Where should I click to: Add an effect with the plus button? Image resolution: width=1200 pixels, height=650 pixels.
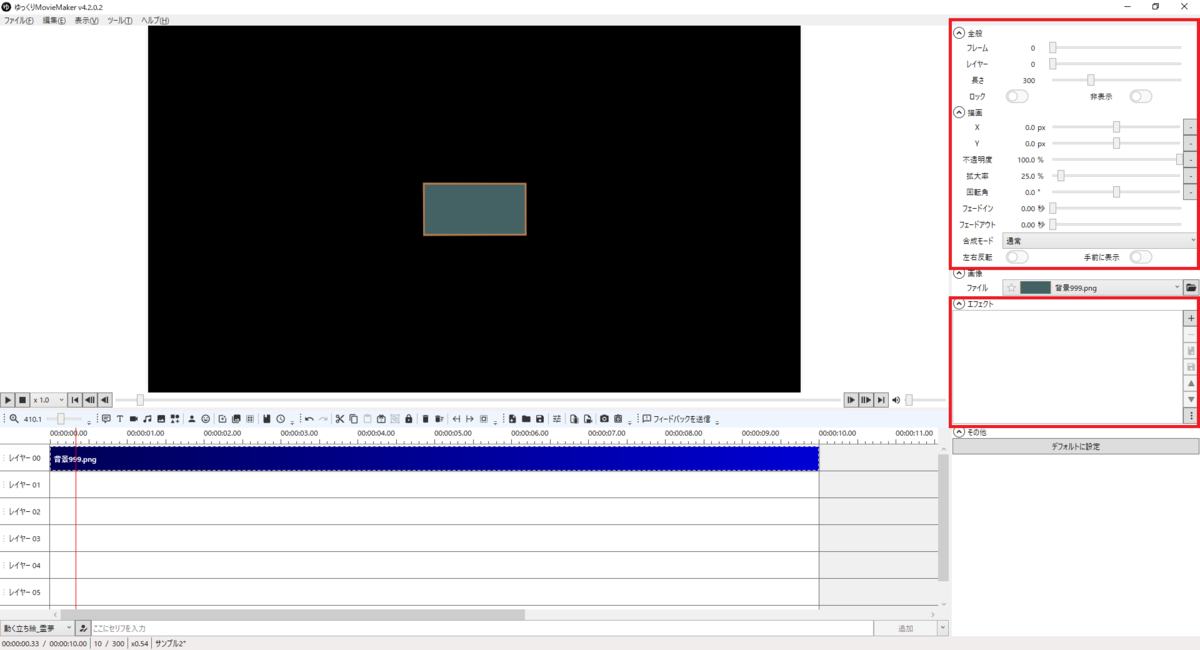1191,318
